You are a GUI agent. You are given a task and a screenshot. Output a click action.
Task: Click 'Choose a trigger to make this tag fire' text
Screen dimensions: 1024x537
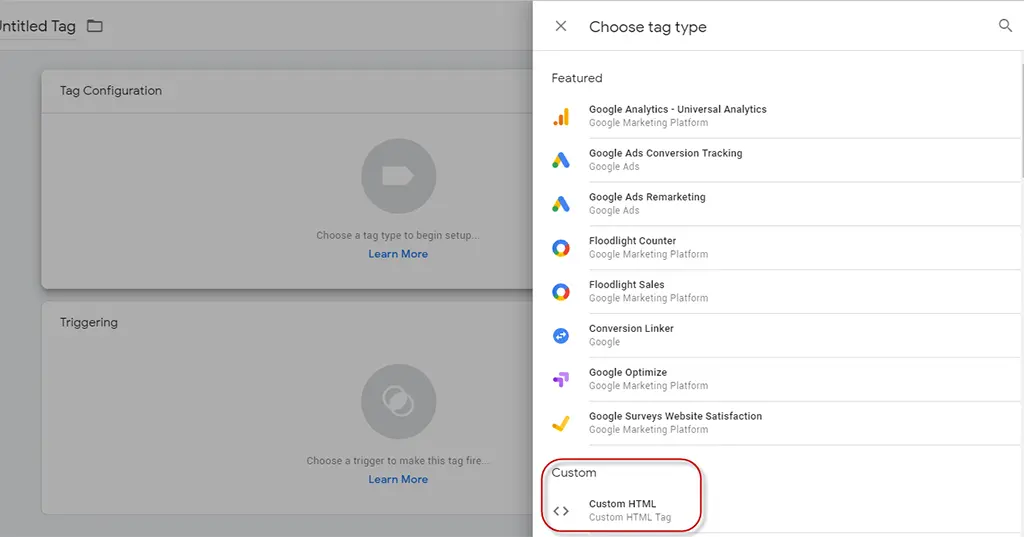point(398,461)
